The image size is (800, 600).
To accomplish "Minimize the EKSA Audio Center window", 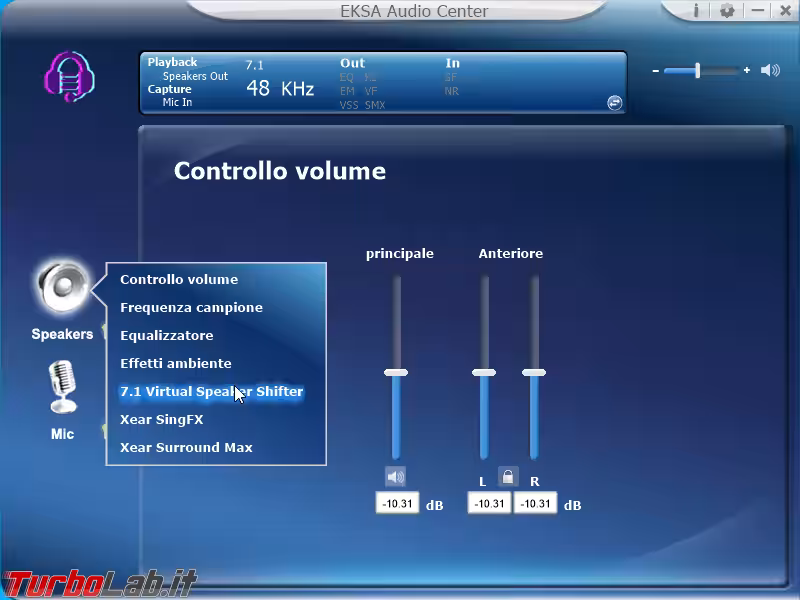I will pyautogui.click(x=758, y=11).
